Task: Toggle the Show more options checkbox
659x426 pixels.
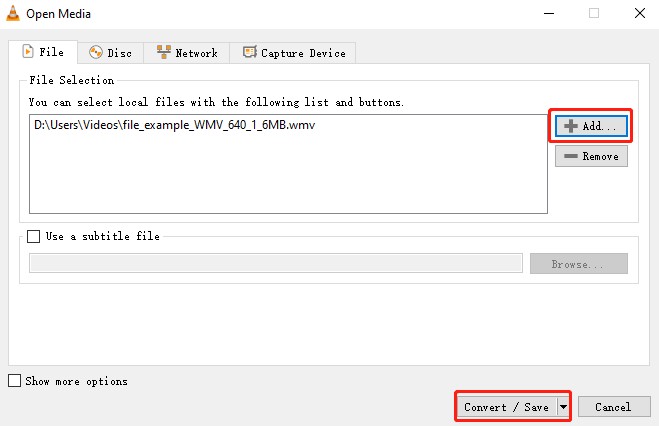Action: click(x=14, y=381)
